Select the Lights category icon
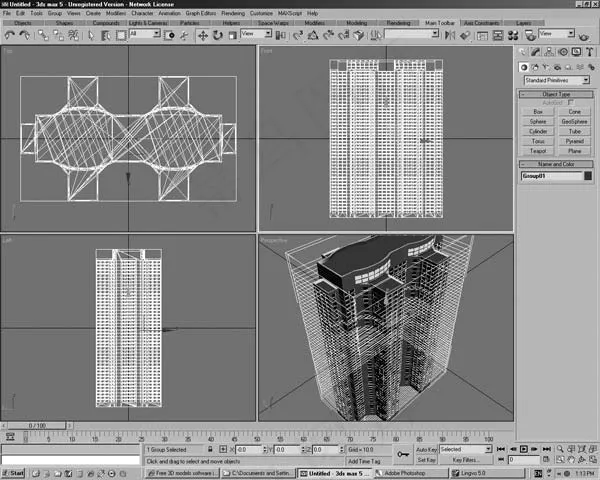 (547, 66)
